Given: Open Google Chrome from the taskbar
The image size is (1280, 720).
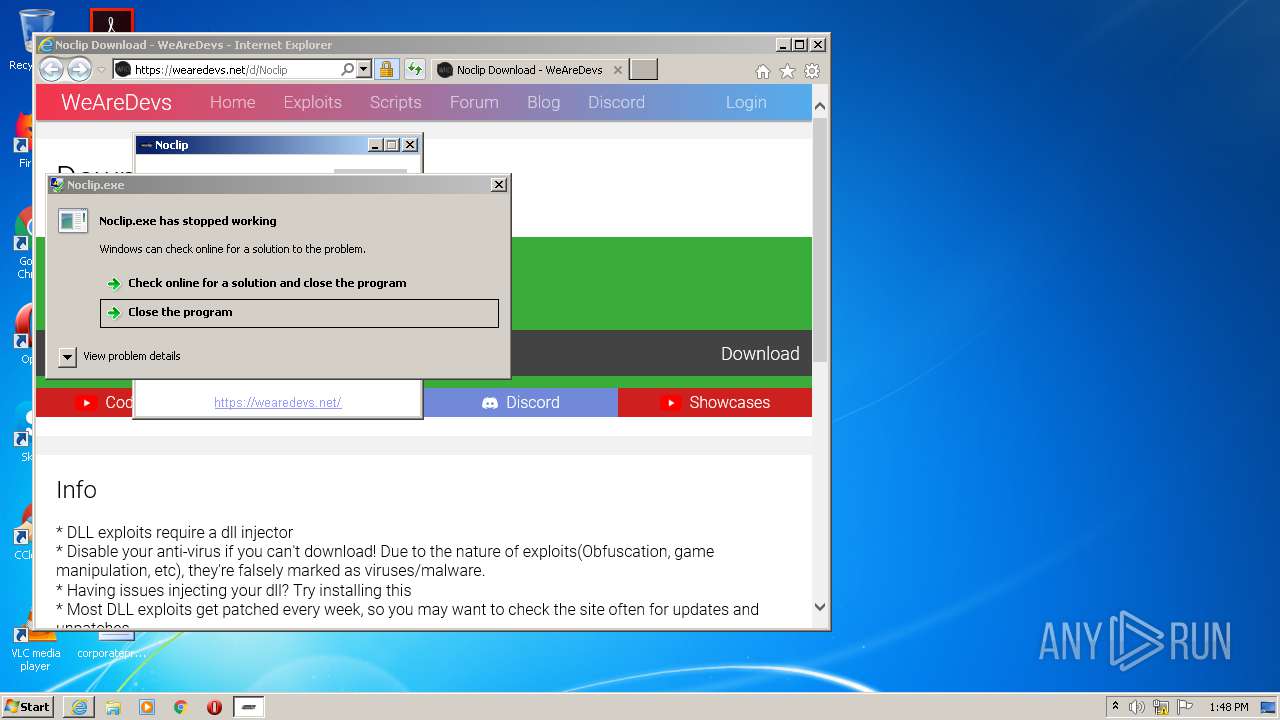Looking at the screenshot, I should [181, 707].
